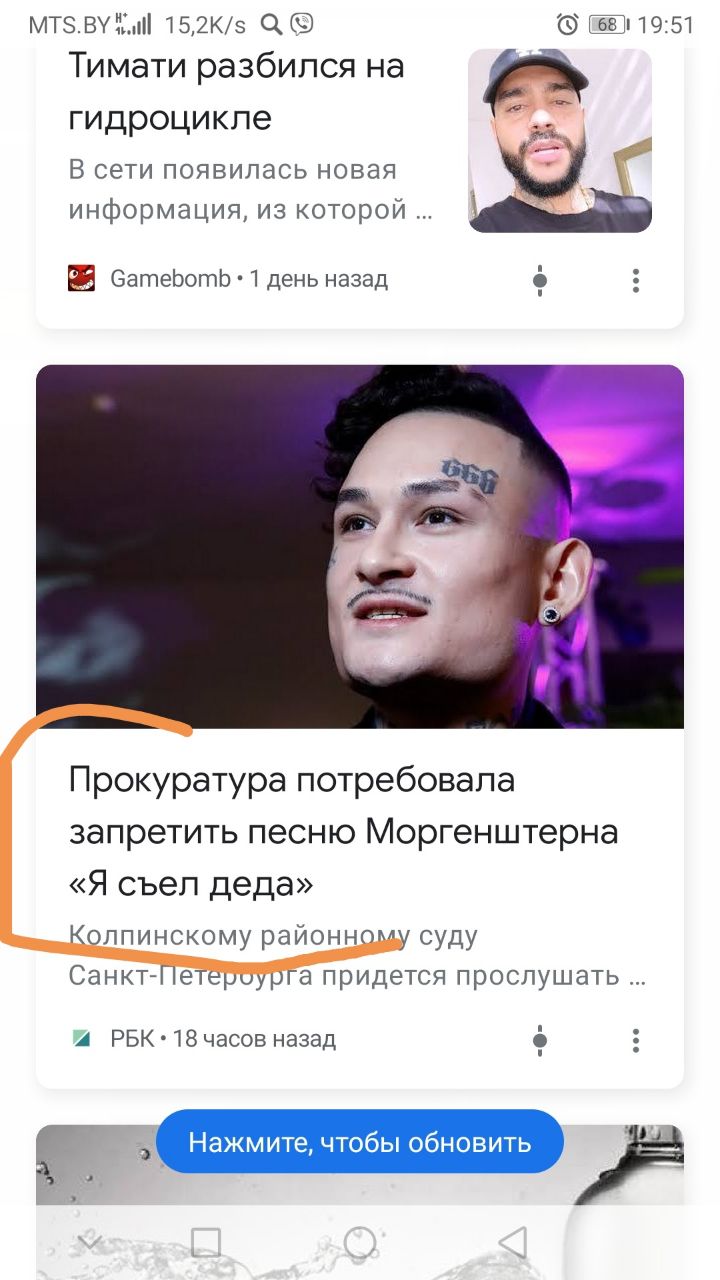Tap the bearded man in cap thumbnail
The image size is (720, 1280).
coord(560,140)
